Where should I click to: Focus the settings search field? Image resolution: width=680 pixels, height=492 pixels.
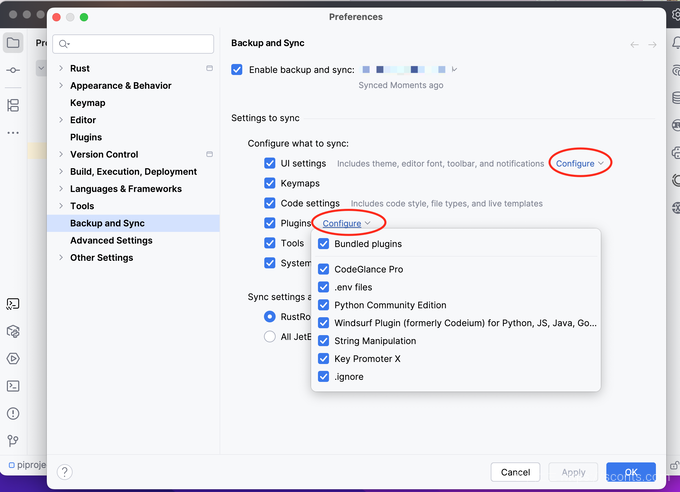click(133, 44)
